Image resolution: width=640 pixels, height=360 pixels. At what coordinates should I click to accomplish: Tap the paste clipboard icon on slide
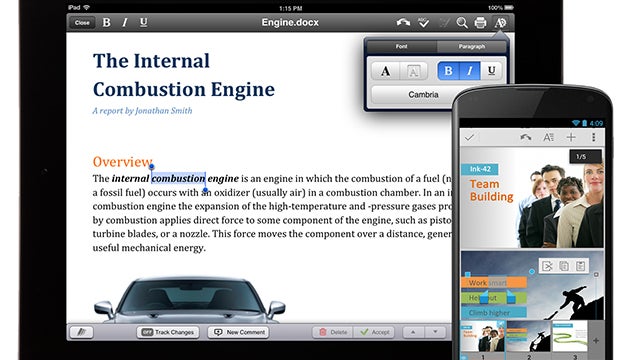pos(580,266)
